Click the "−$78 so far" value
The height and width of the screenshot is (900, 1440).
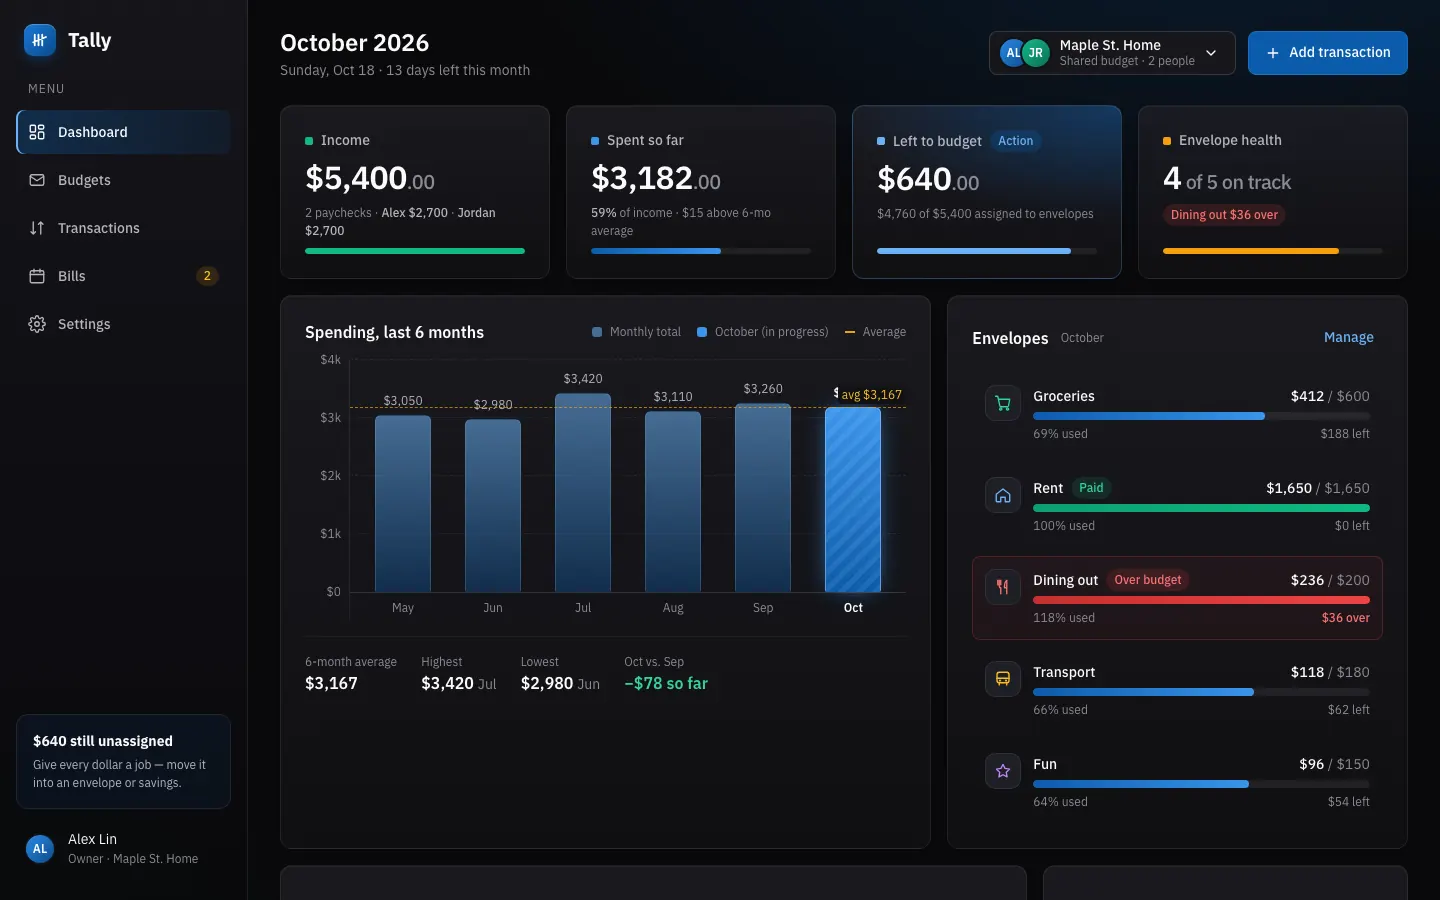click(666, 684)
